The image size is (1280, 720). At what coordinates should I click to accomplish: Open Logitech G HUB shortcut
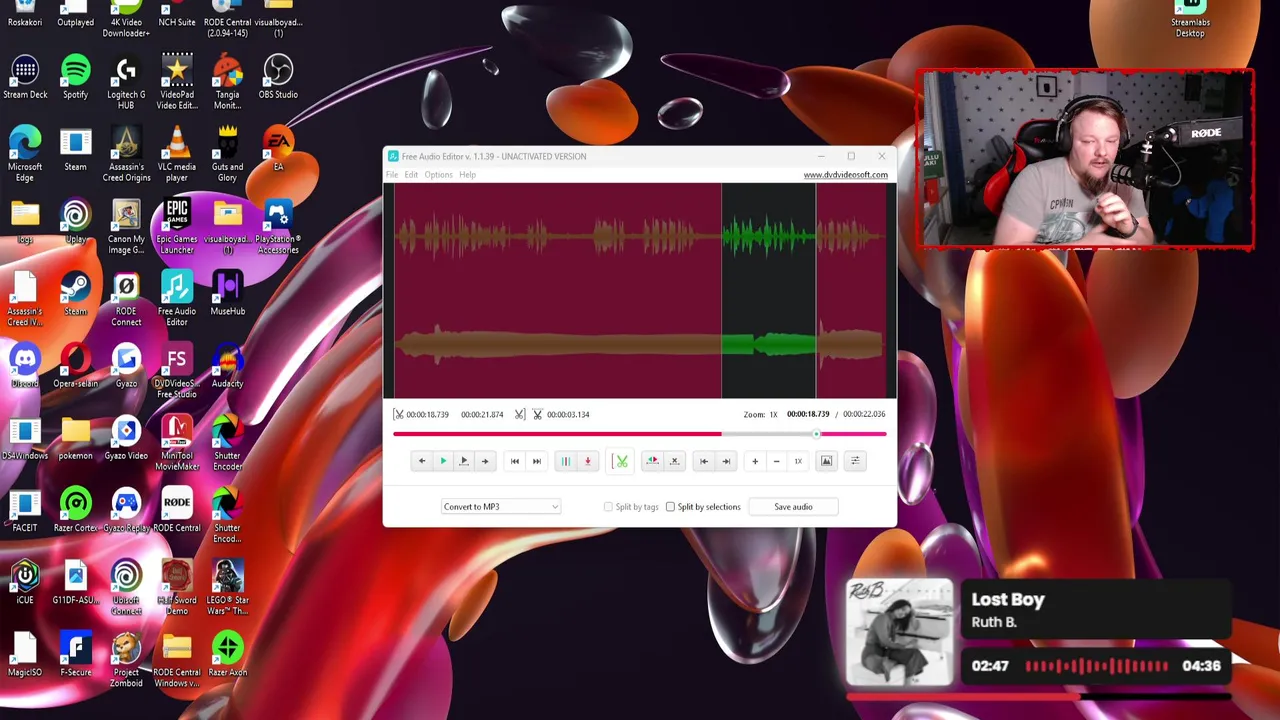point(126,83)
